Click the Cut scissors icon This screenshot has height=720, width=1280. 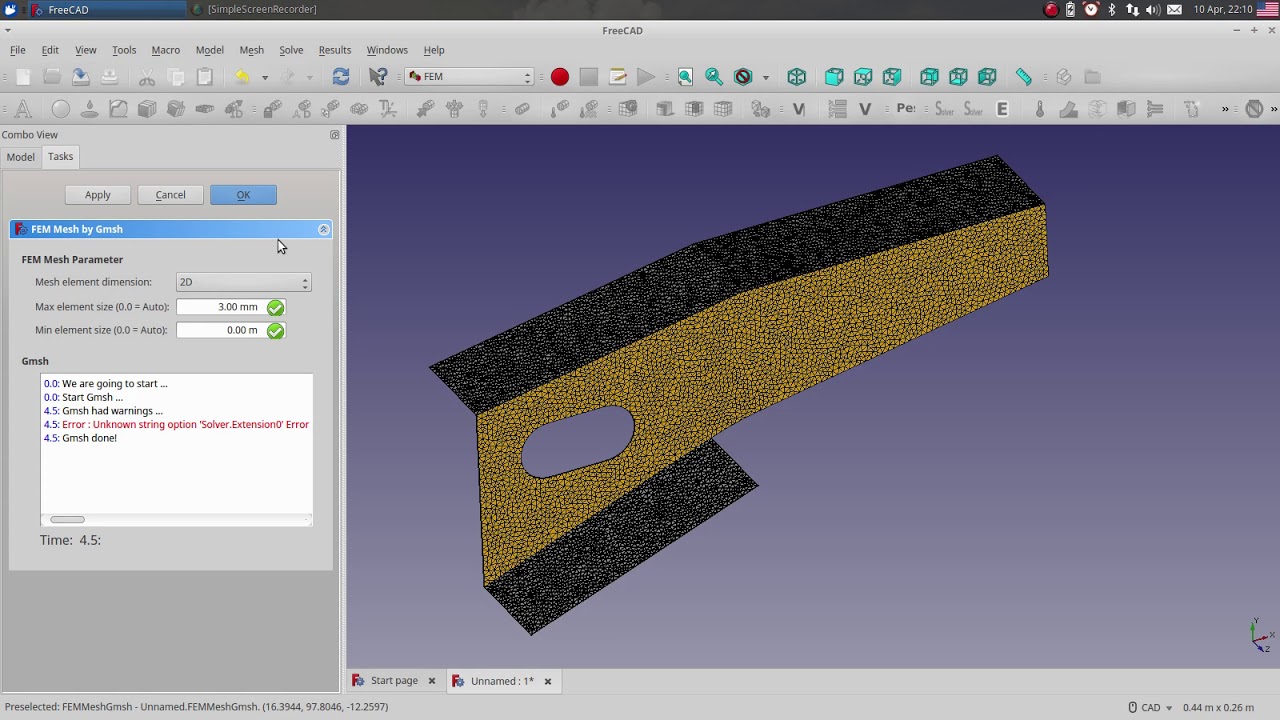tap(147, 77)
